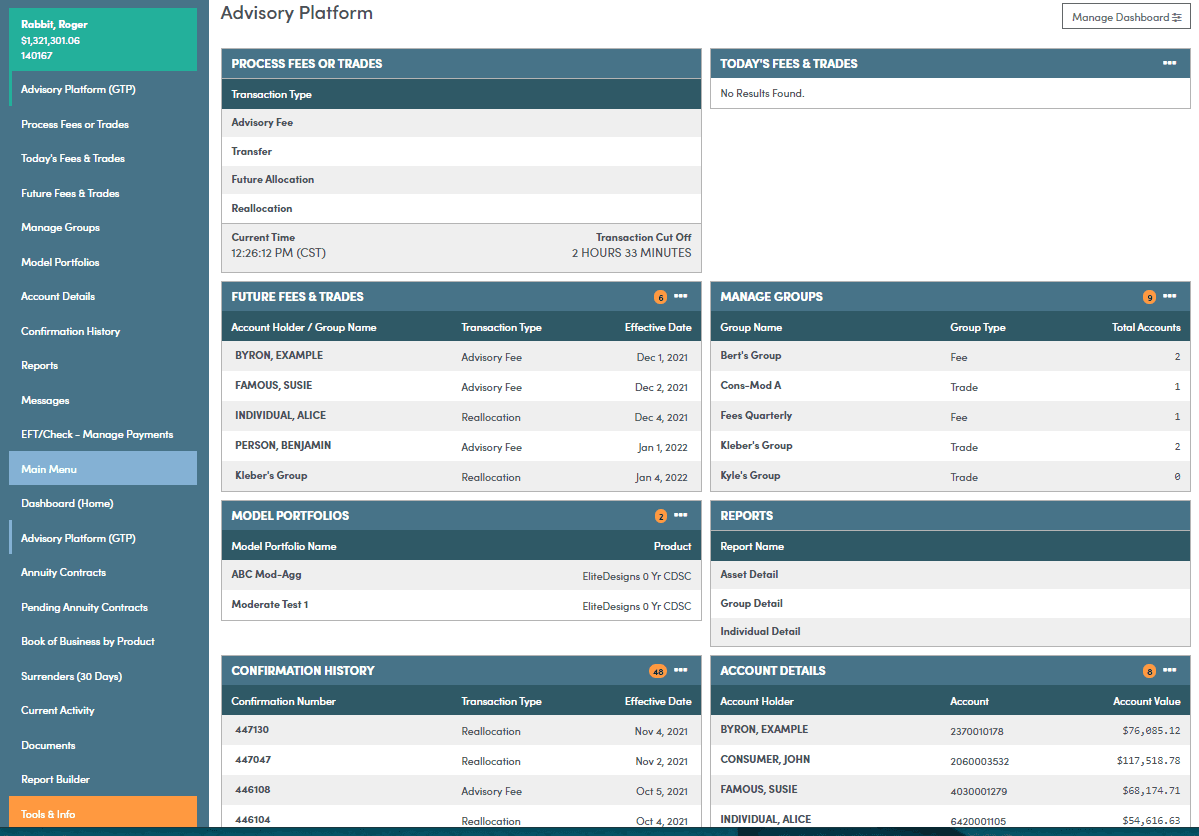Open Account Details panel ellipsis menu
The height and width of the screenshot is (836, 1199).
pos(1169,671)
